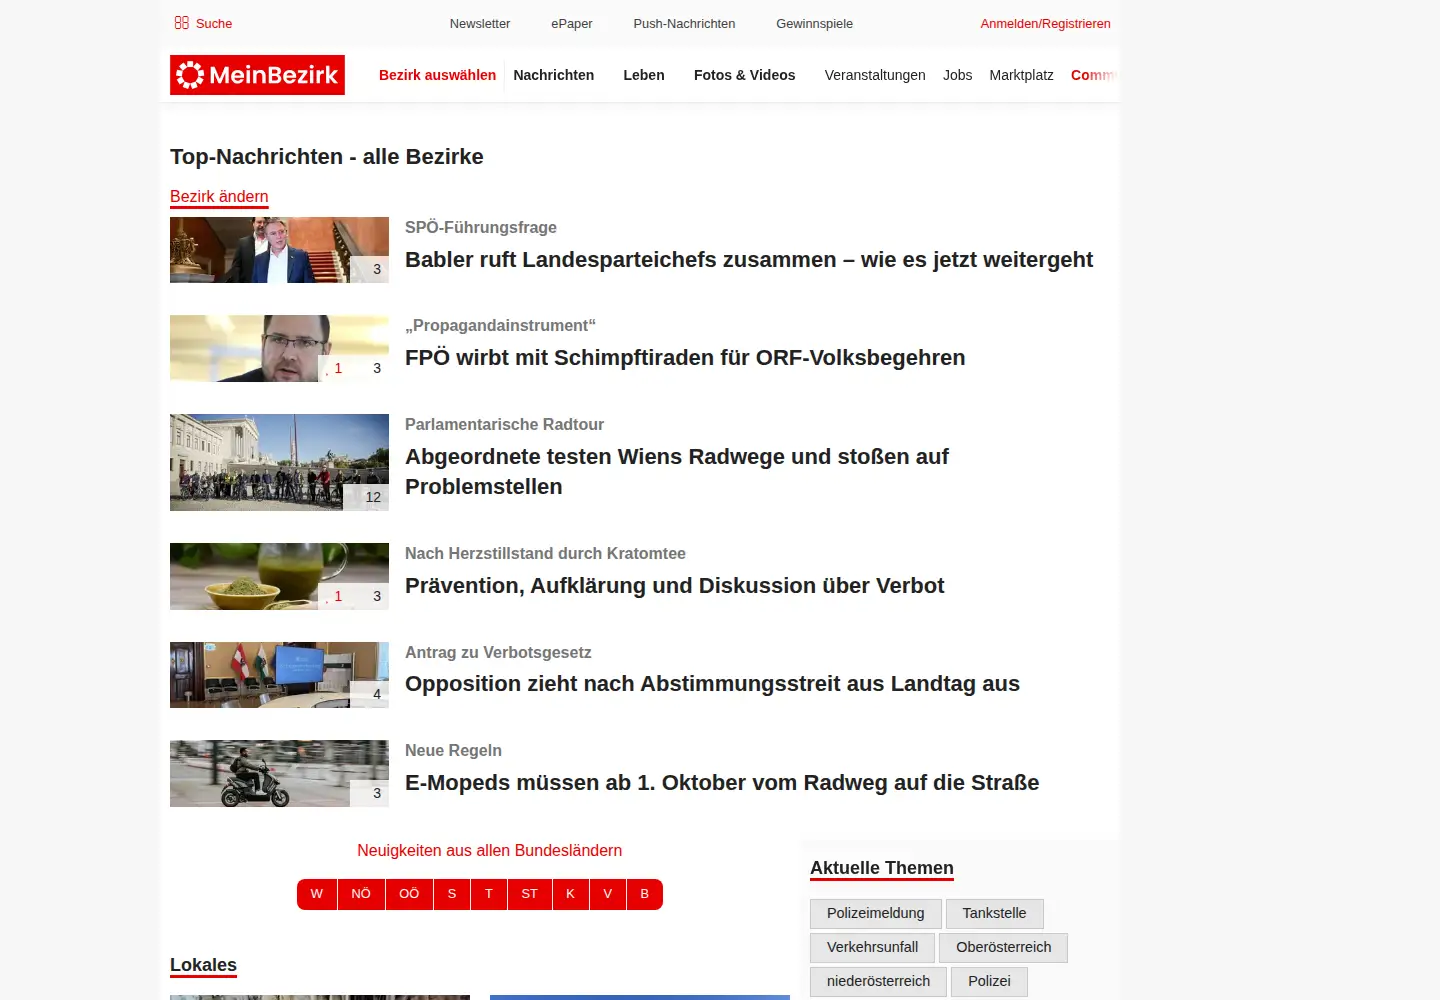
Task: Click the Tankstelle topic tag
Action: tap(994, 913)
